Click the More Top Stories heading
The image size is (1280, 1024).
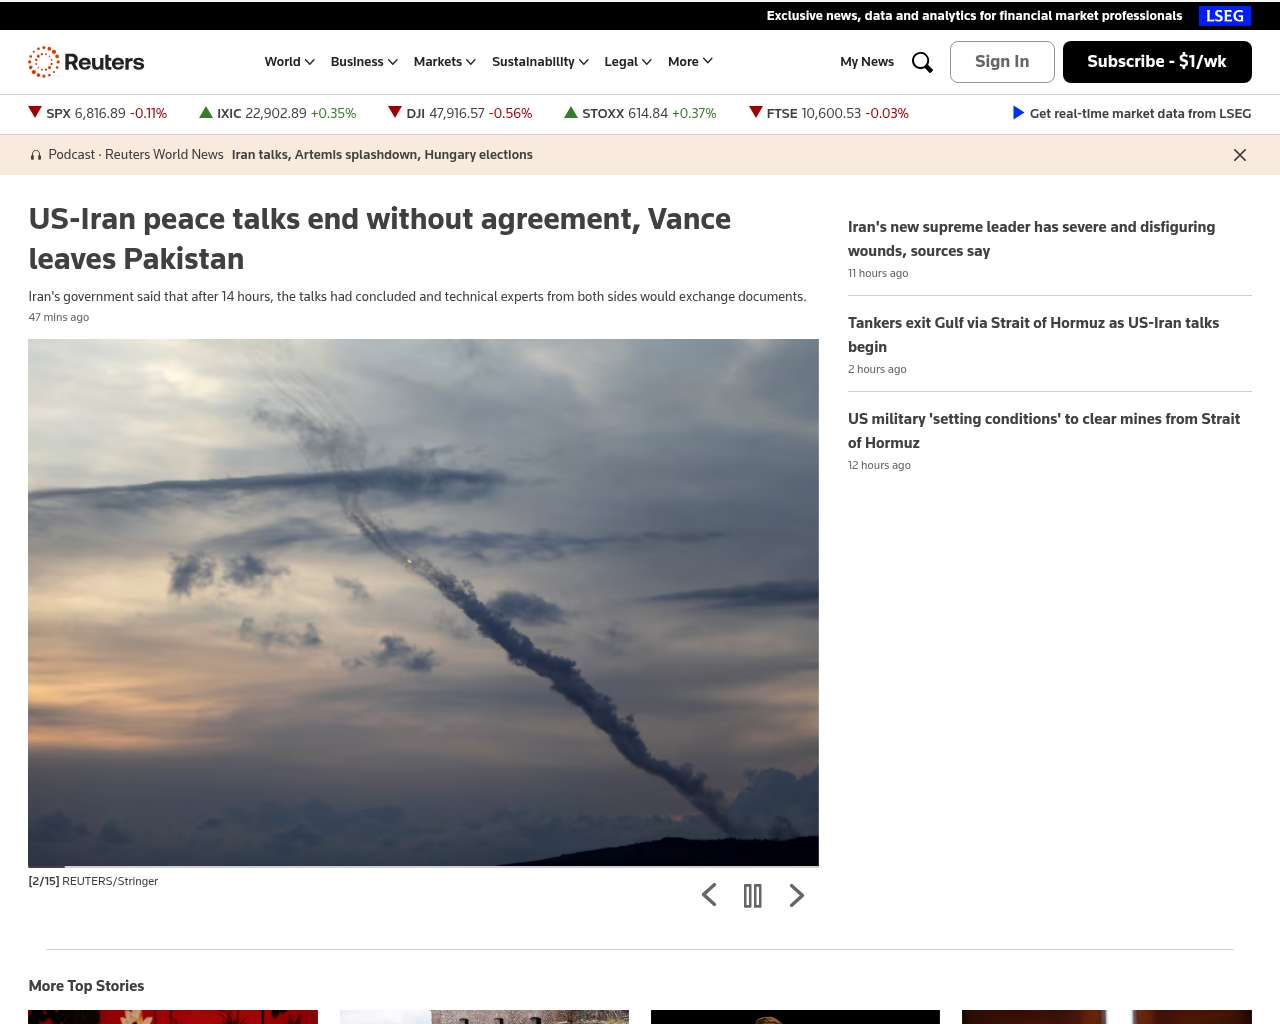[86, 986]
